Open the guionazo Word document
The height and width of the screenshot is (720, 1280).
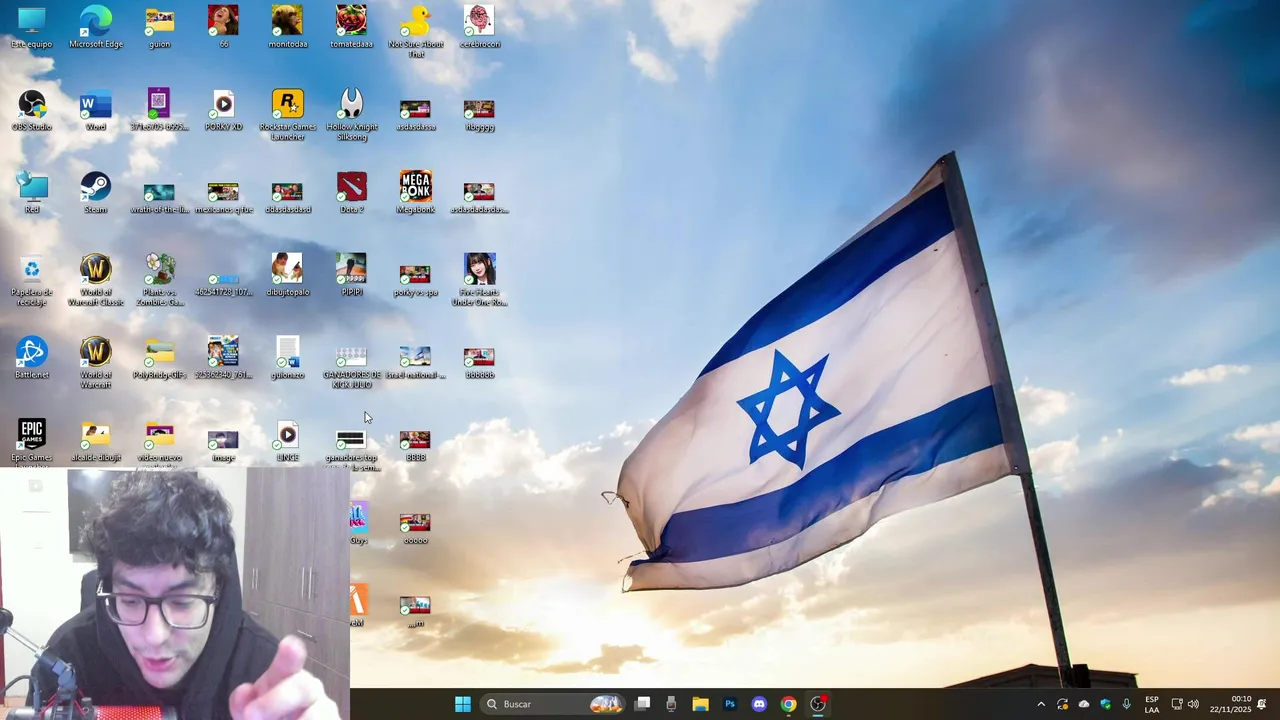click(x=287, y=358)
